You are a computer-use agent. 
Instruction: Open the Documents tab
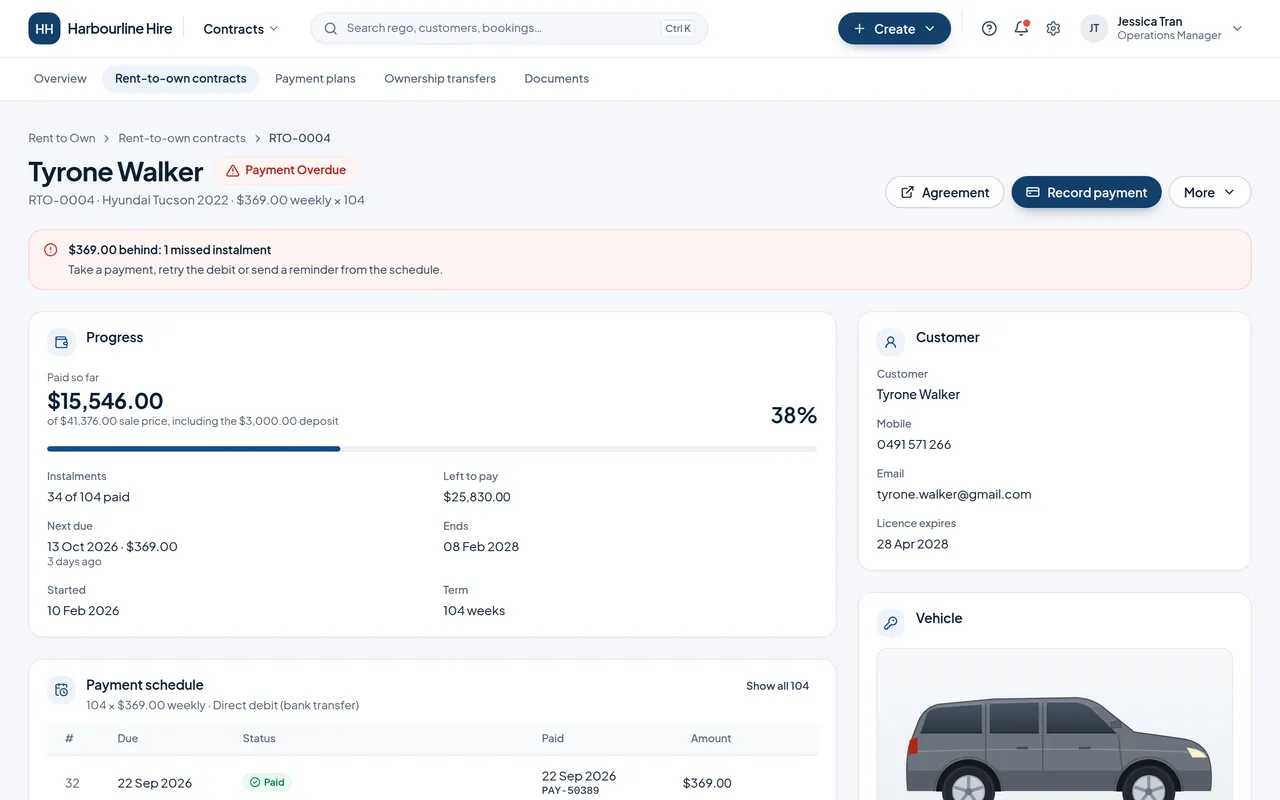point(557,79)
